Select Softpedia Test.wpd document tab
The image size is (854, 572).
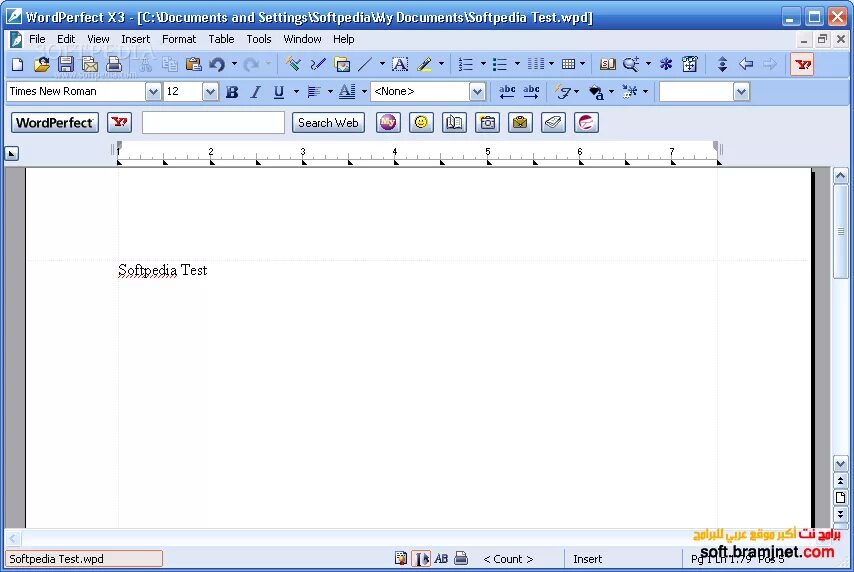pos(84,559)
